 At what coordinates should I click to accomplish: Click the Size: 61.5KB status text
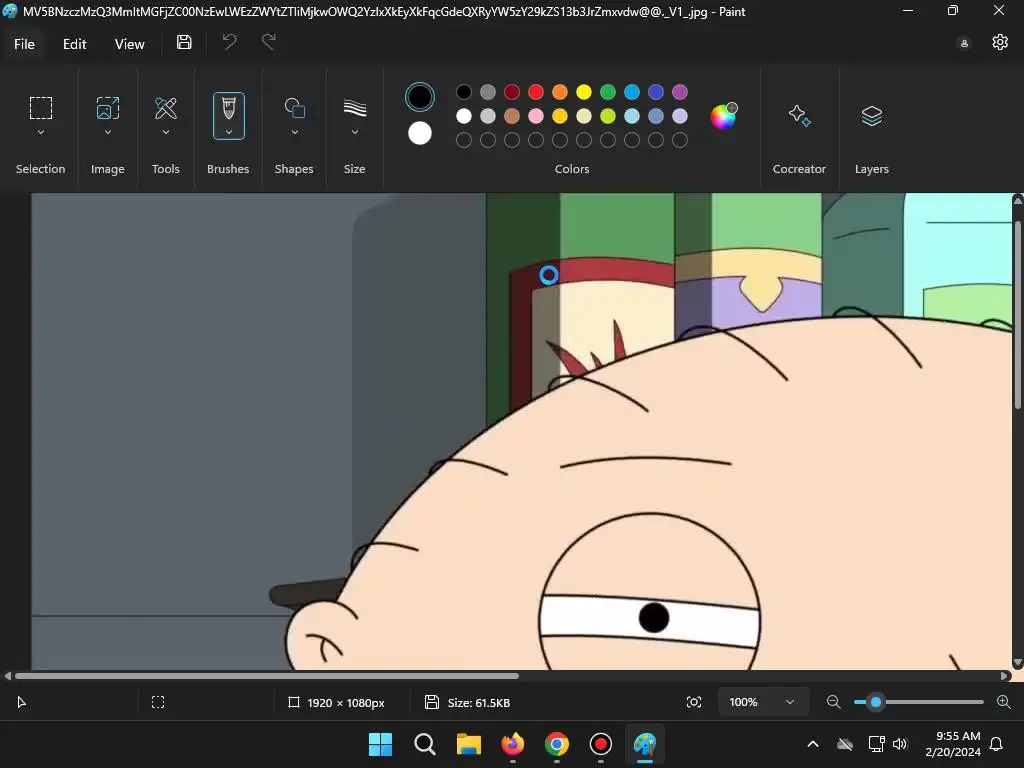[479, 703]
